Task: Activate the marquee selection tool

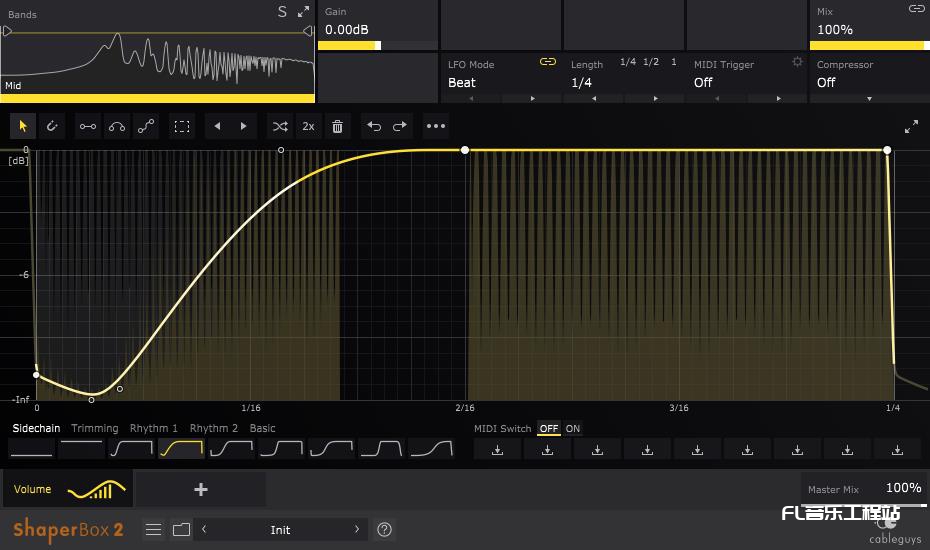Action: tap(182, 126)
